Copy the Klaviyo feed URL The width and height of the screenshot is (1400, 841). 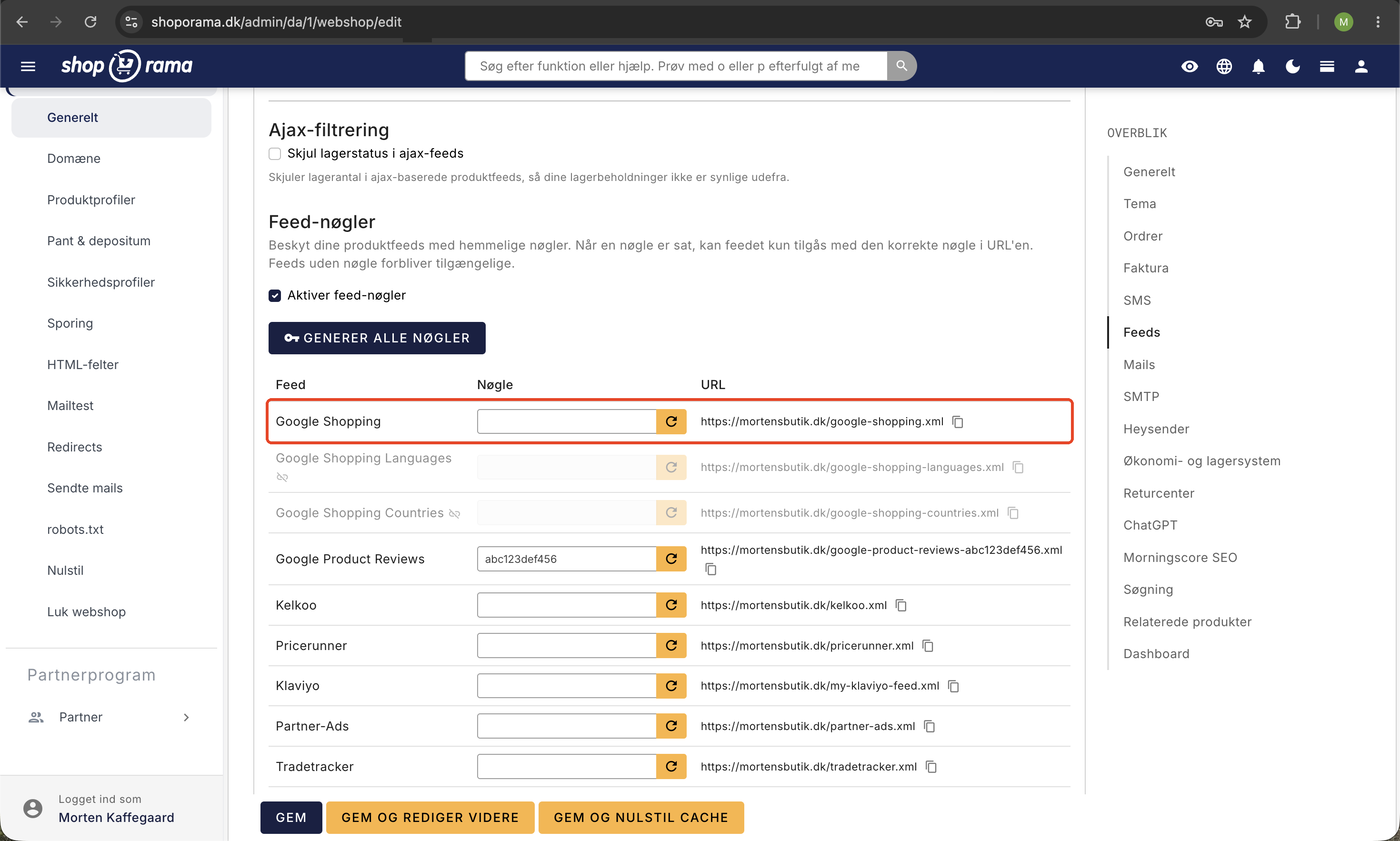pyautogui.click(x=953, y=686)
